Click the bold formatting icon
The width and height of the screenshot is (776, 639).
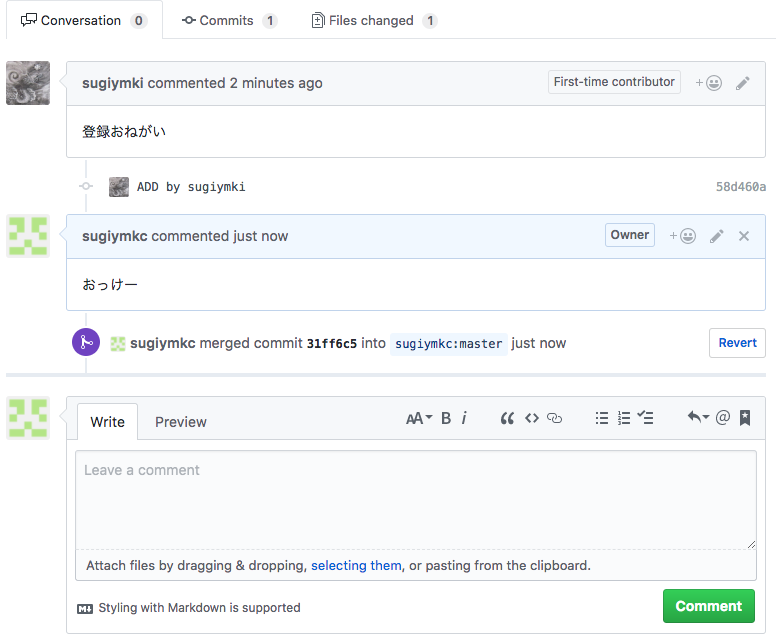pos(446,419)
